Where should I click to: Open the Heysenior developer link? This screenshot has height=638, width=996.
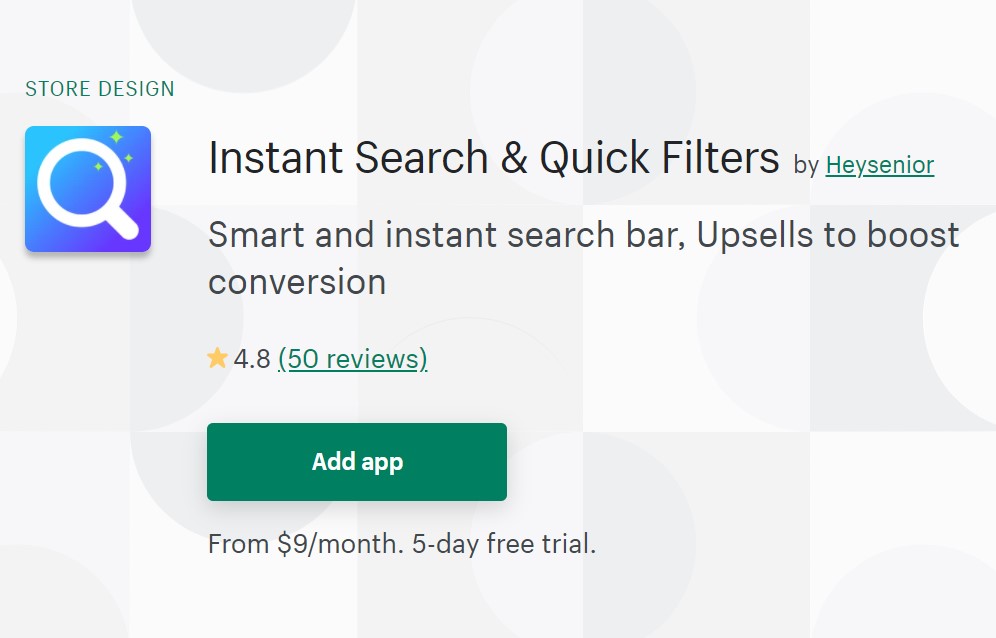point(879,165)
